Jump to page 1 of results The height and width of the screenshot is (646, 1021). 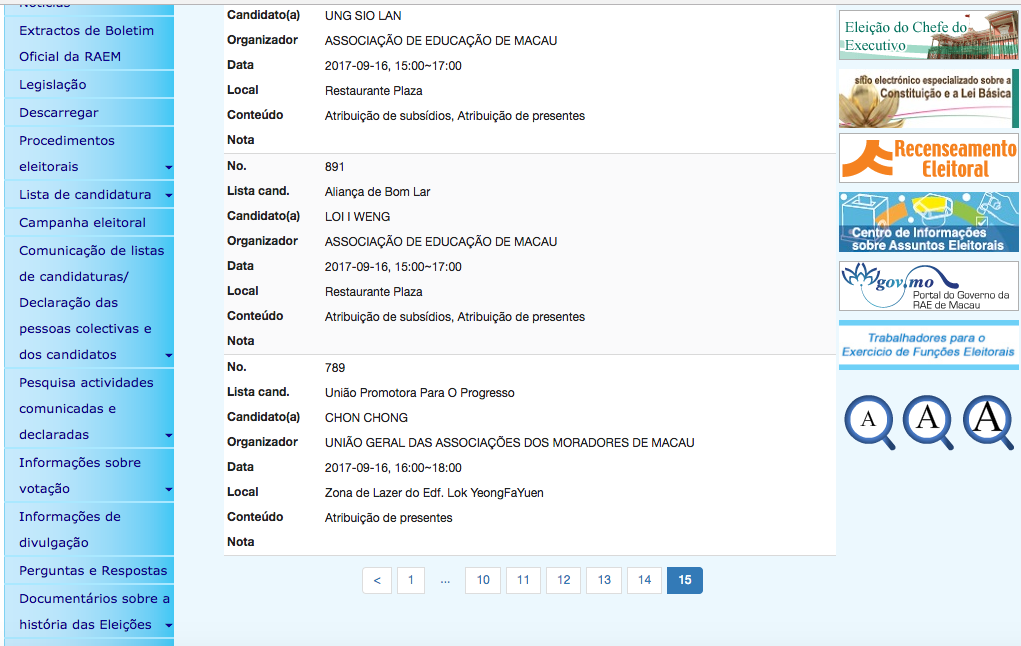pyautogui.click(x=411, y=581)
